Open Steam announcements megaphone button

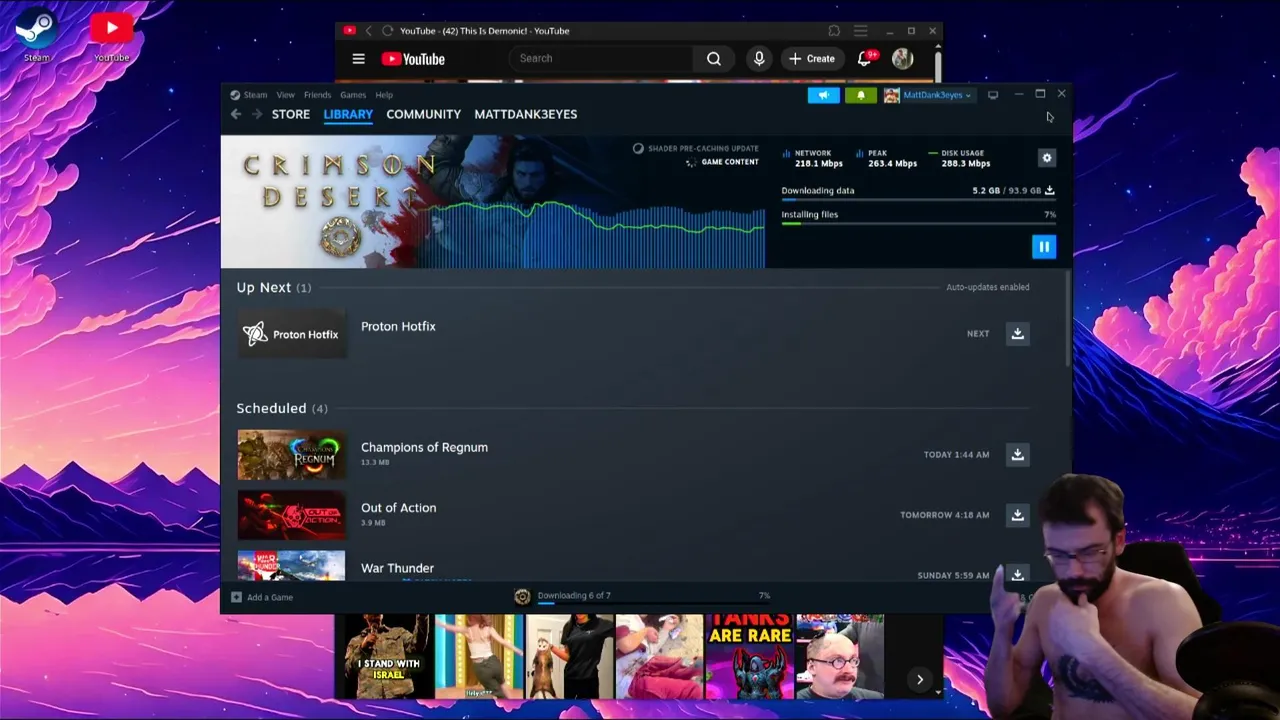click(824, 95)
